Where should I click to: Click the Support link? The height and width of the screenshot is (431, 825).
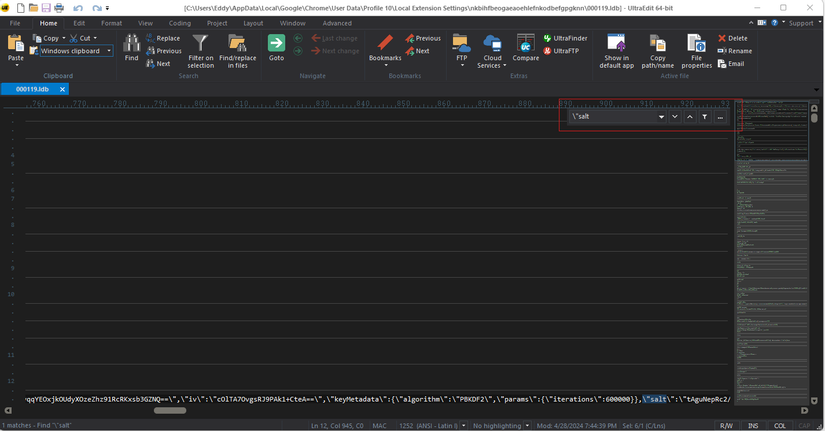(801, 23)
